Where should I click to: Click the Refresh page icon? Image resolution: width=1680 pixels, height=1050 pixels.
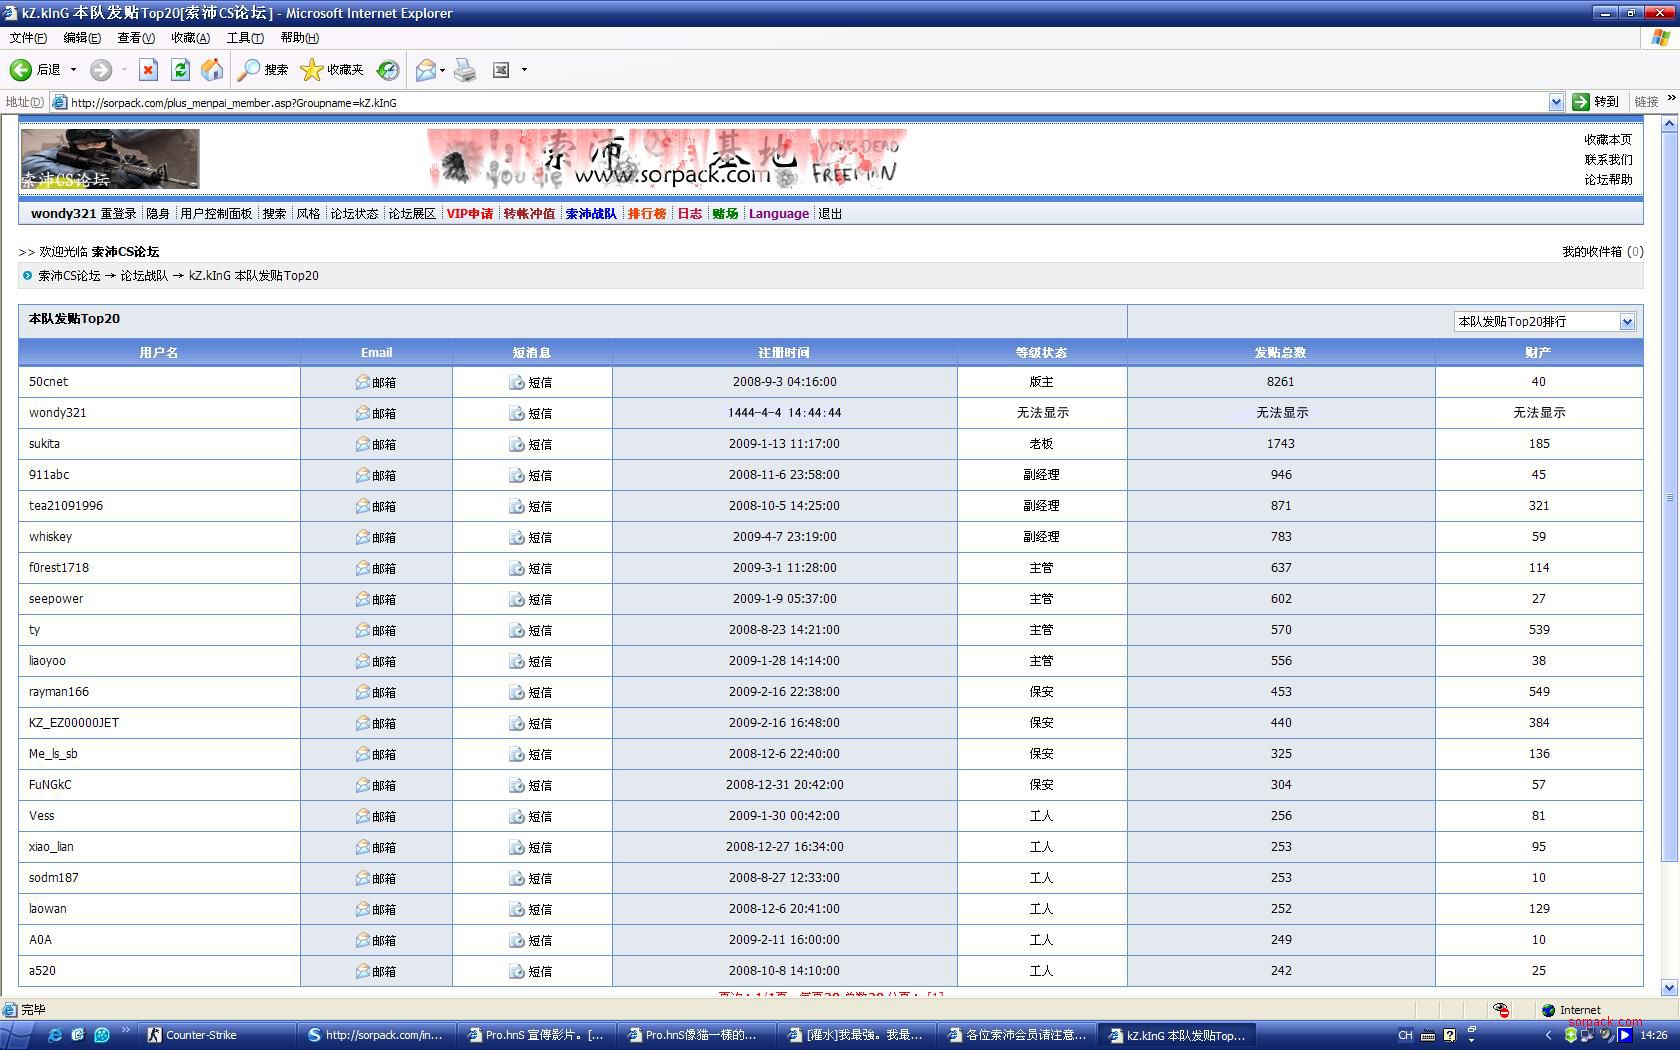pyautogui.click(x=180, y=70)
